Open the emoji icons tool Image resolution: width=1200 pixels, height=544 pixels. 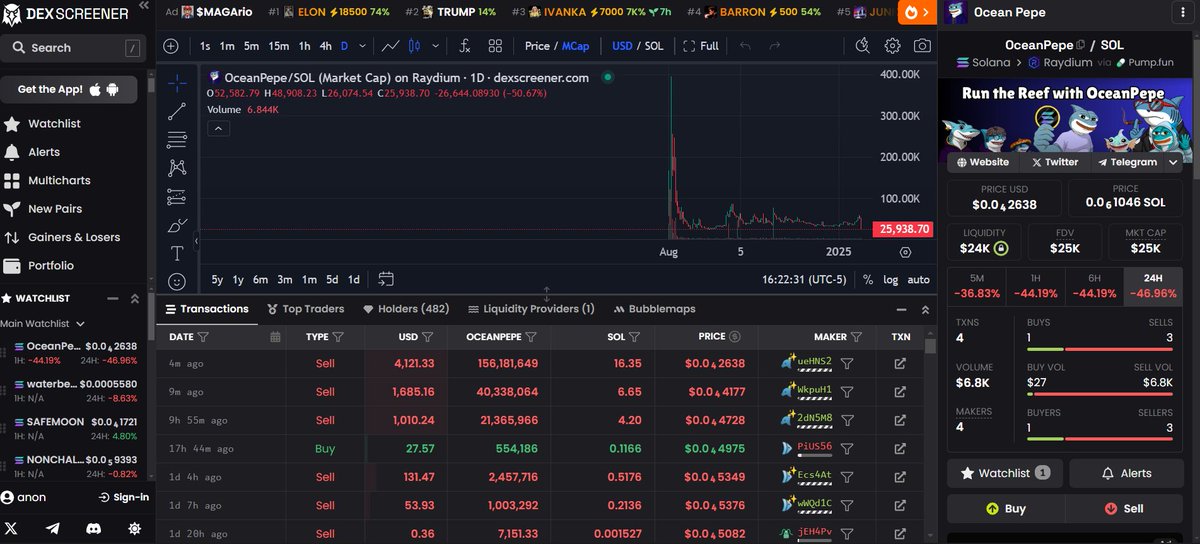(177, 282)
